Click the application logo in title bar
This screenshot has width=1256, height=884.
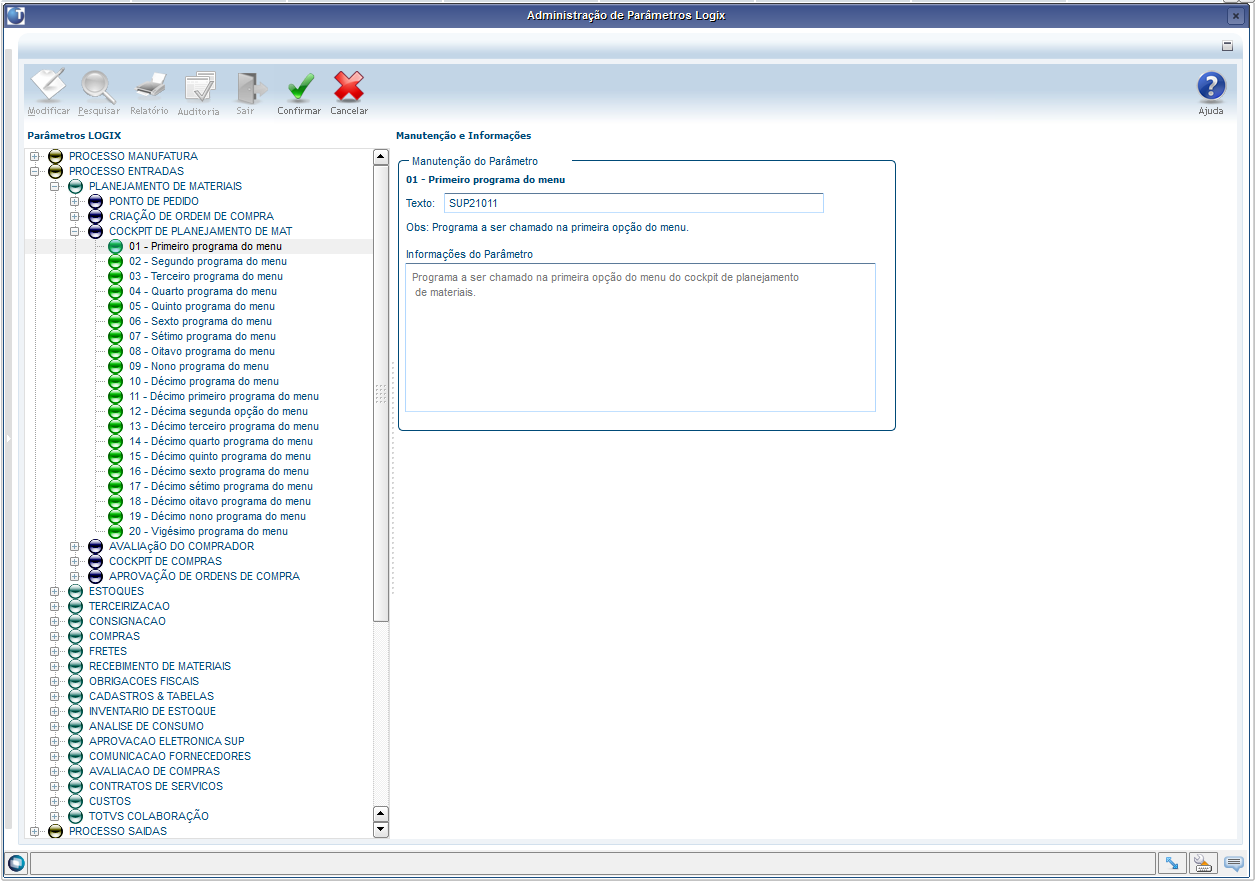tap(16, 15)
